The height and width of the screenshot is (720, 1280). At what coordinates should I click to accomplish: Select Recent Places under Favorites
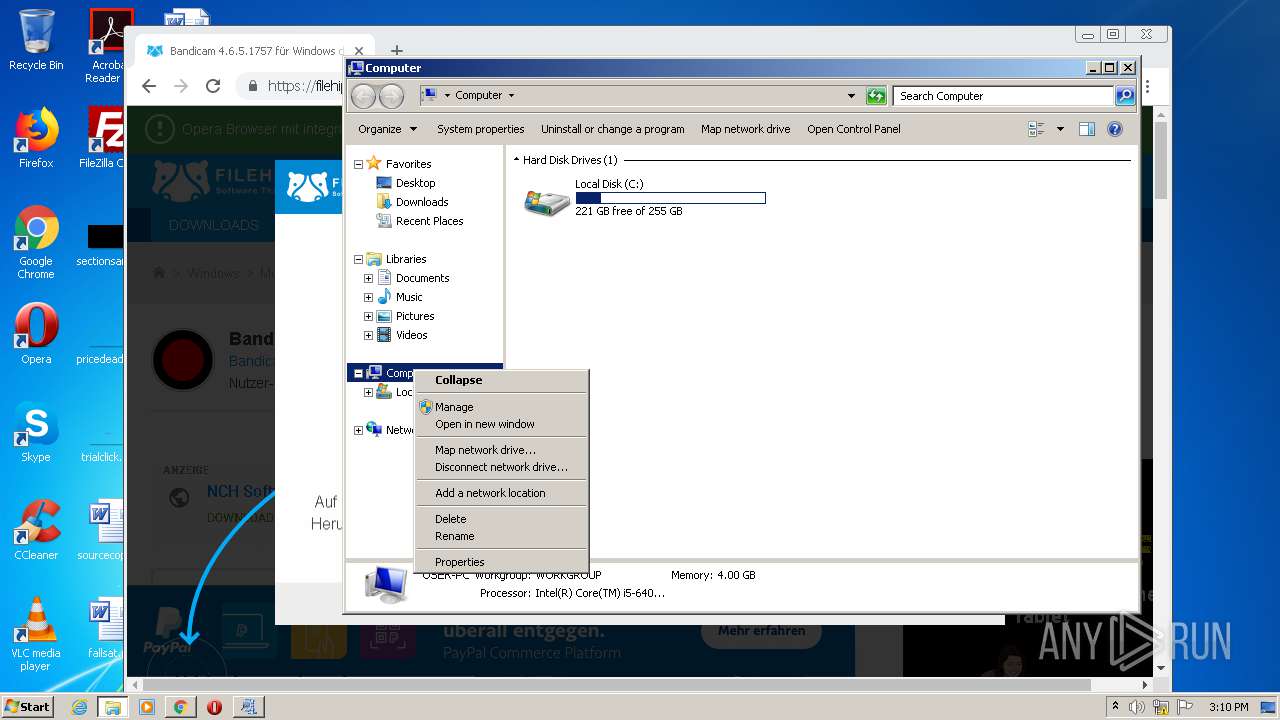429,221
